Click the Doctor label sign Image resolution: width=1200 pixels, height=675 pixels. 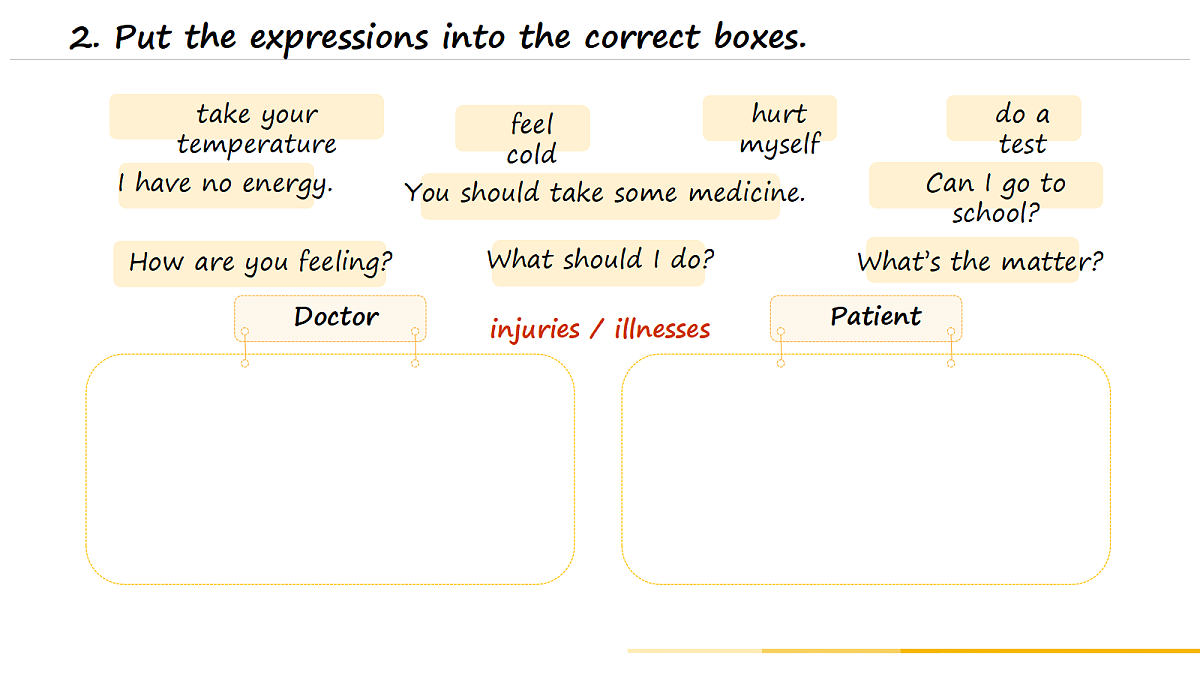[330, 318]
